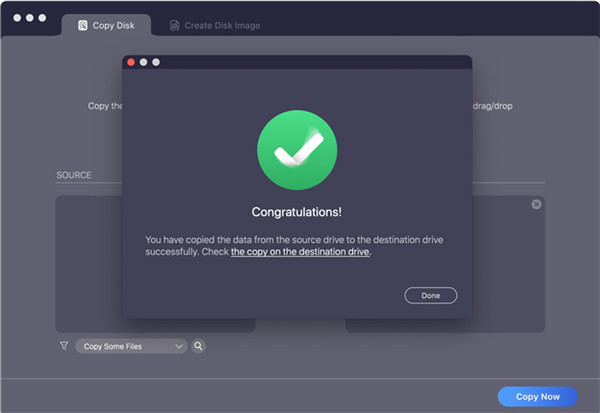Screen dimensions: 600x413
Task: Click the Create Disk Image document icon
Action: pyautogui.click(x=174, y=25)
